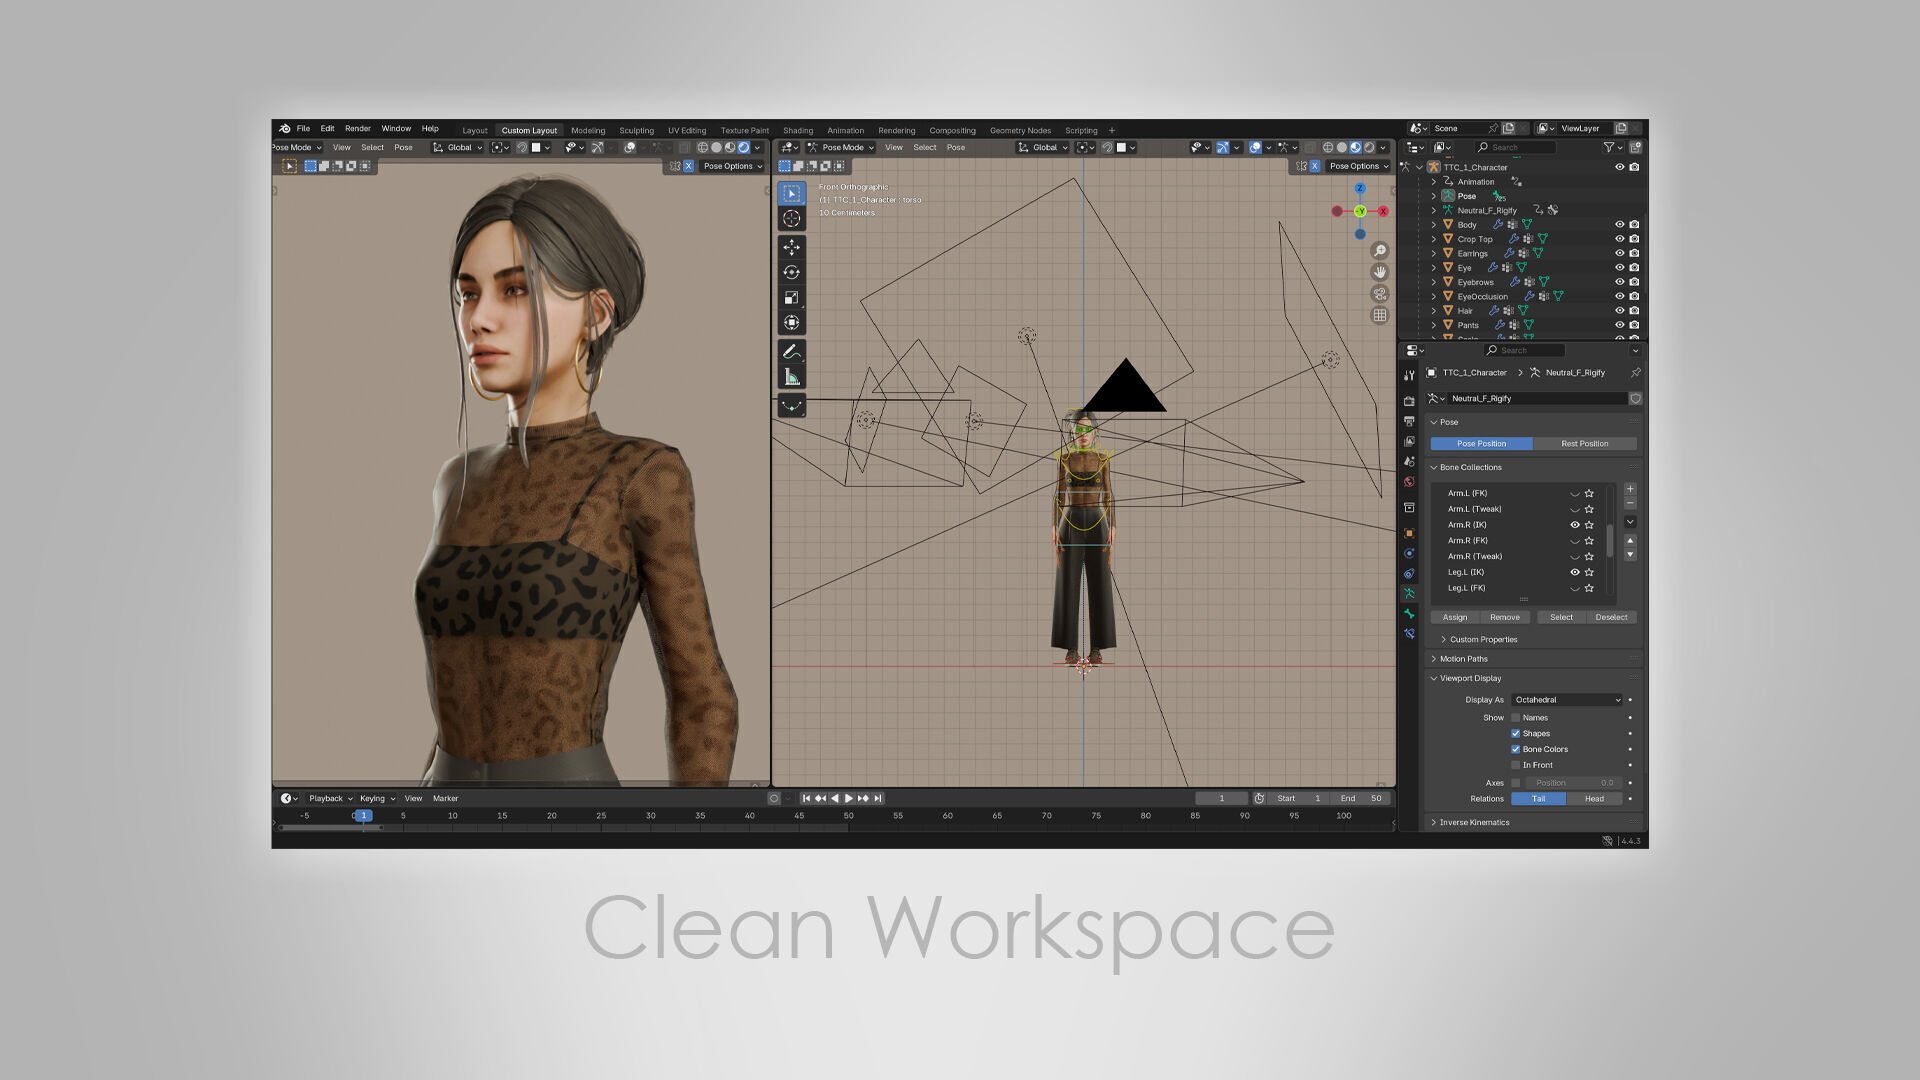Image resolution: width=1920 pixels, height=1080 pixels.
Task: Open the Bone properties tab icon
Action: tap(1409, 614)
